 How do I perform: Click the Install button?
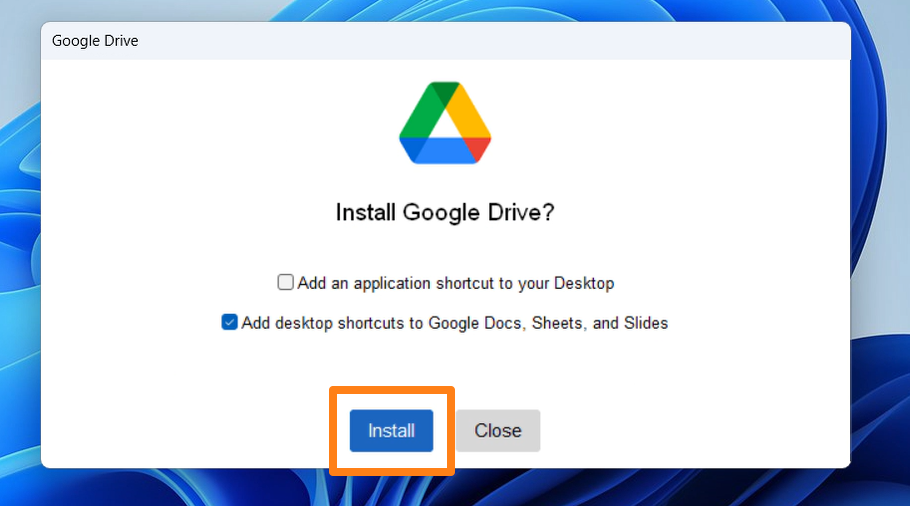(x=391, y=431)
